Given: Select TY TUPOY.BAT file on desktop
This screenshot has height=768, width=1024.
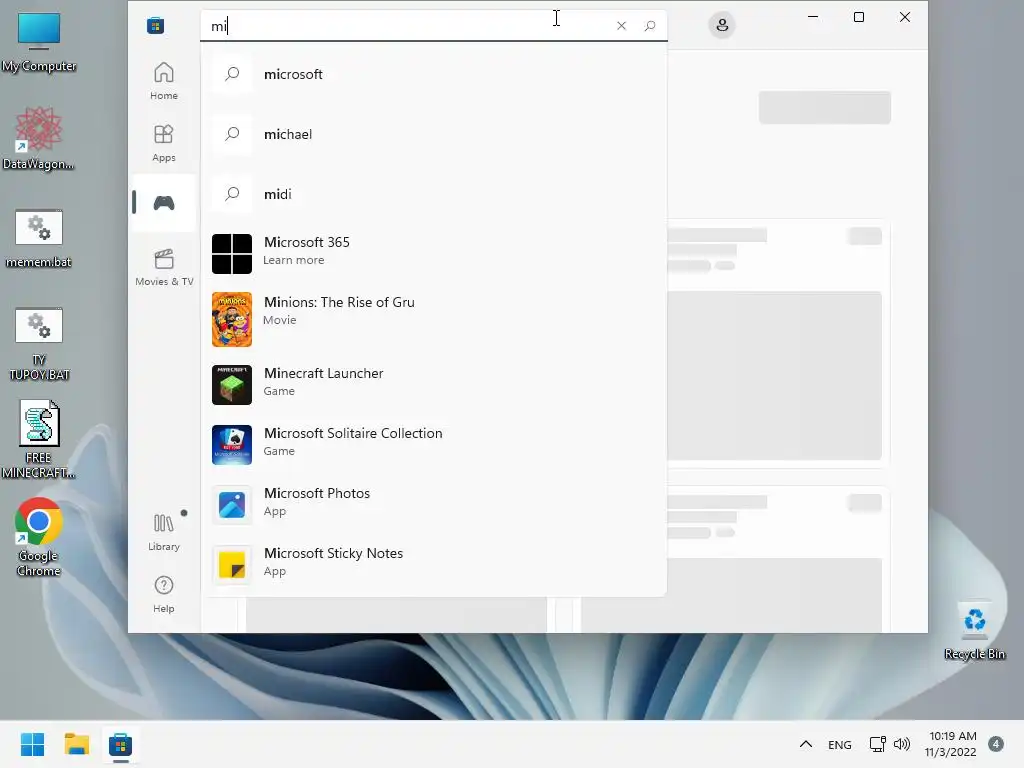Looking at the screenshot, I should point(39,344).
